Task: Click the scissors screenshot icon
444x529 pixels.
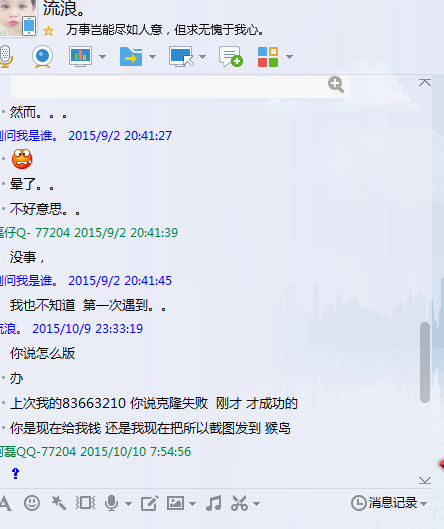Action: (240, 503)
